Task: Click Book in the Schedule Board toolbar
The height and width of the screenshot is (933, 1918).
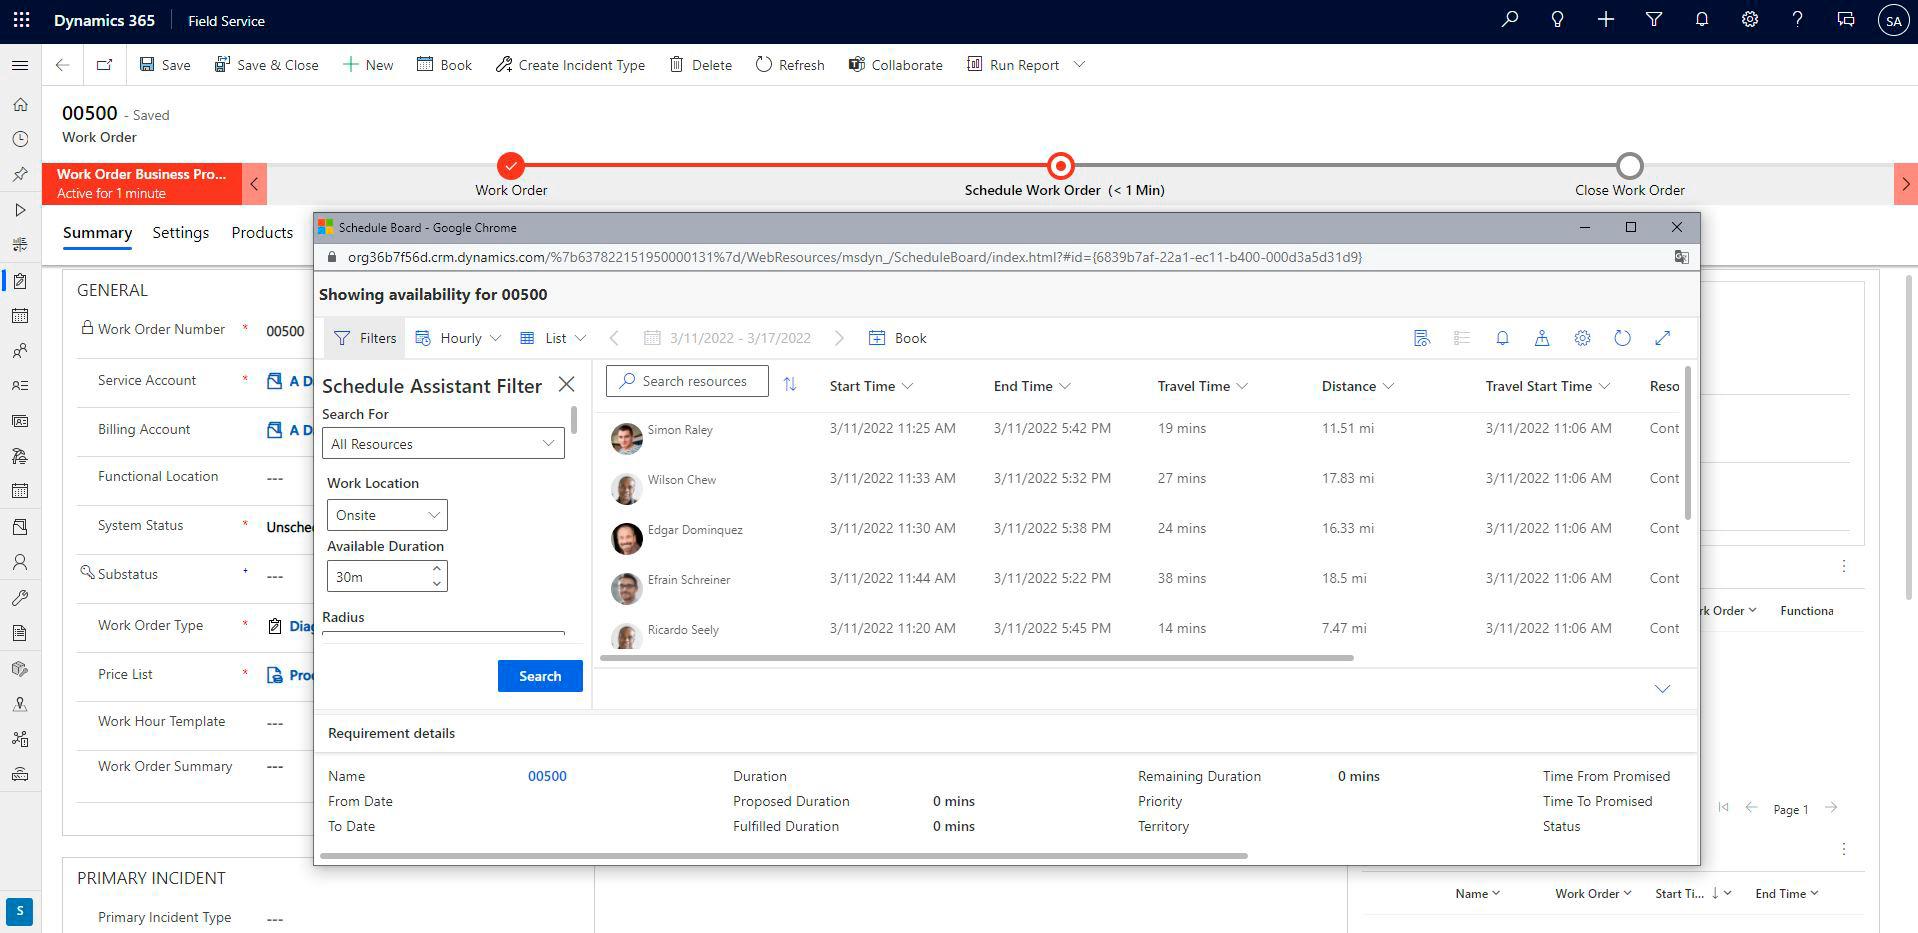Action: coord(898,338)
